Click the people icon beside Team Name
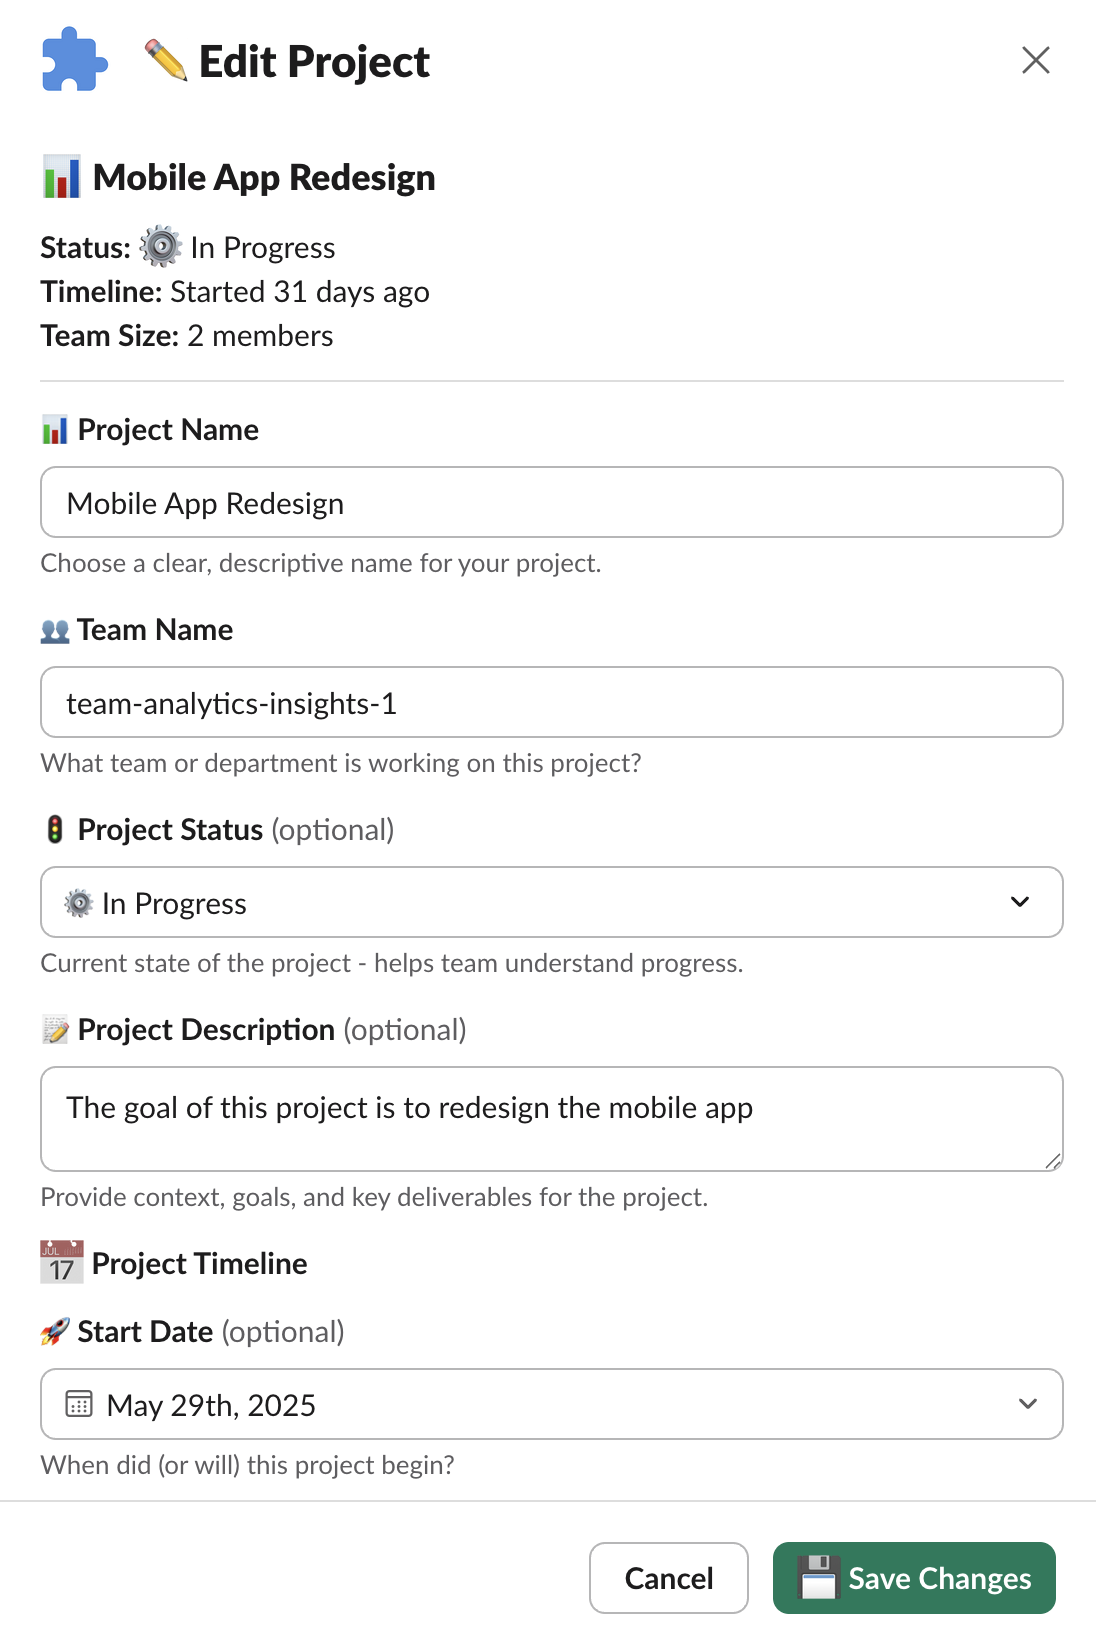The width and height of the screenshot is (1096, 1646). pyautogui.click(x=55, y=631)
